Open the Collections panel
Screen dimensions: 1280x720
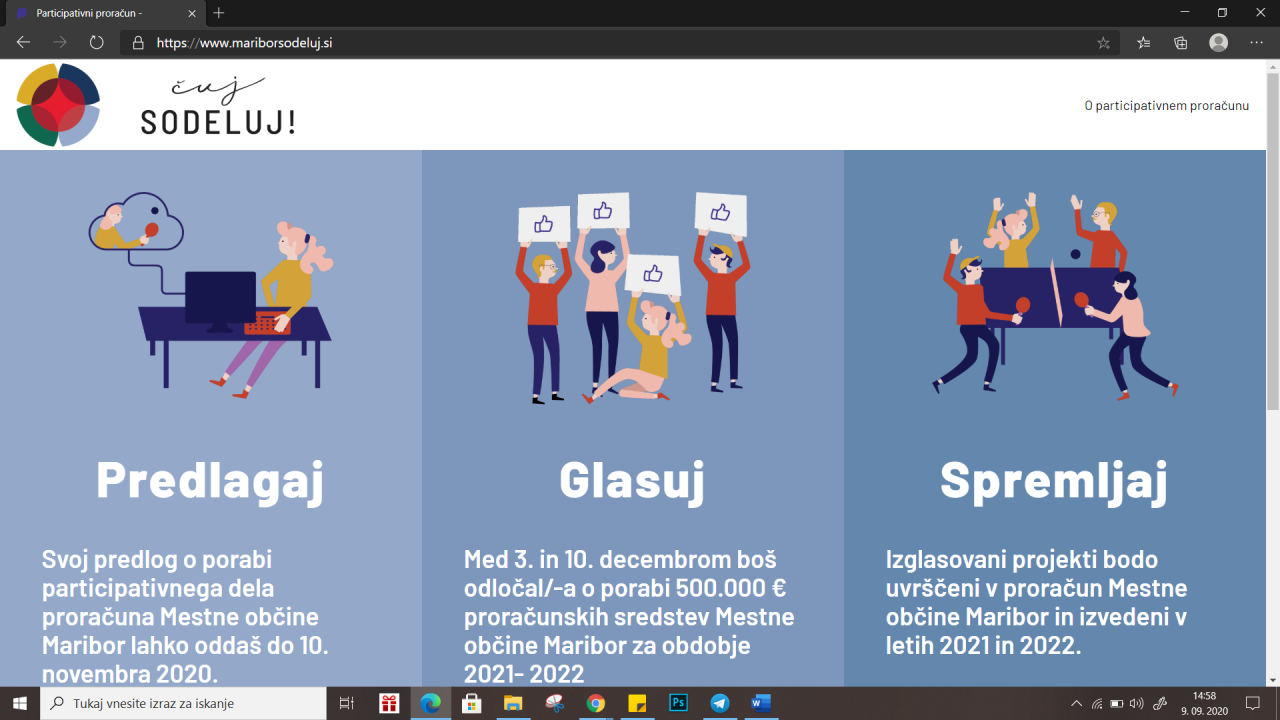[x=1181, y=43]
